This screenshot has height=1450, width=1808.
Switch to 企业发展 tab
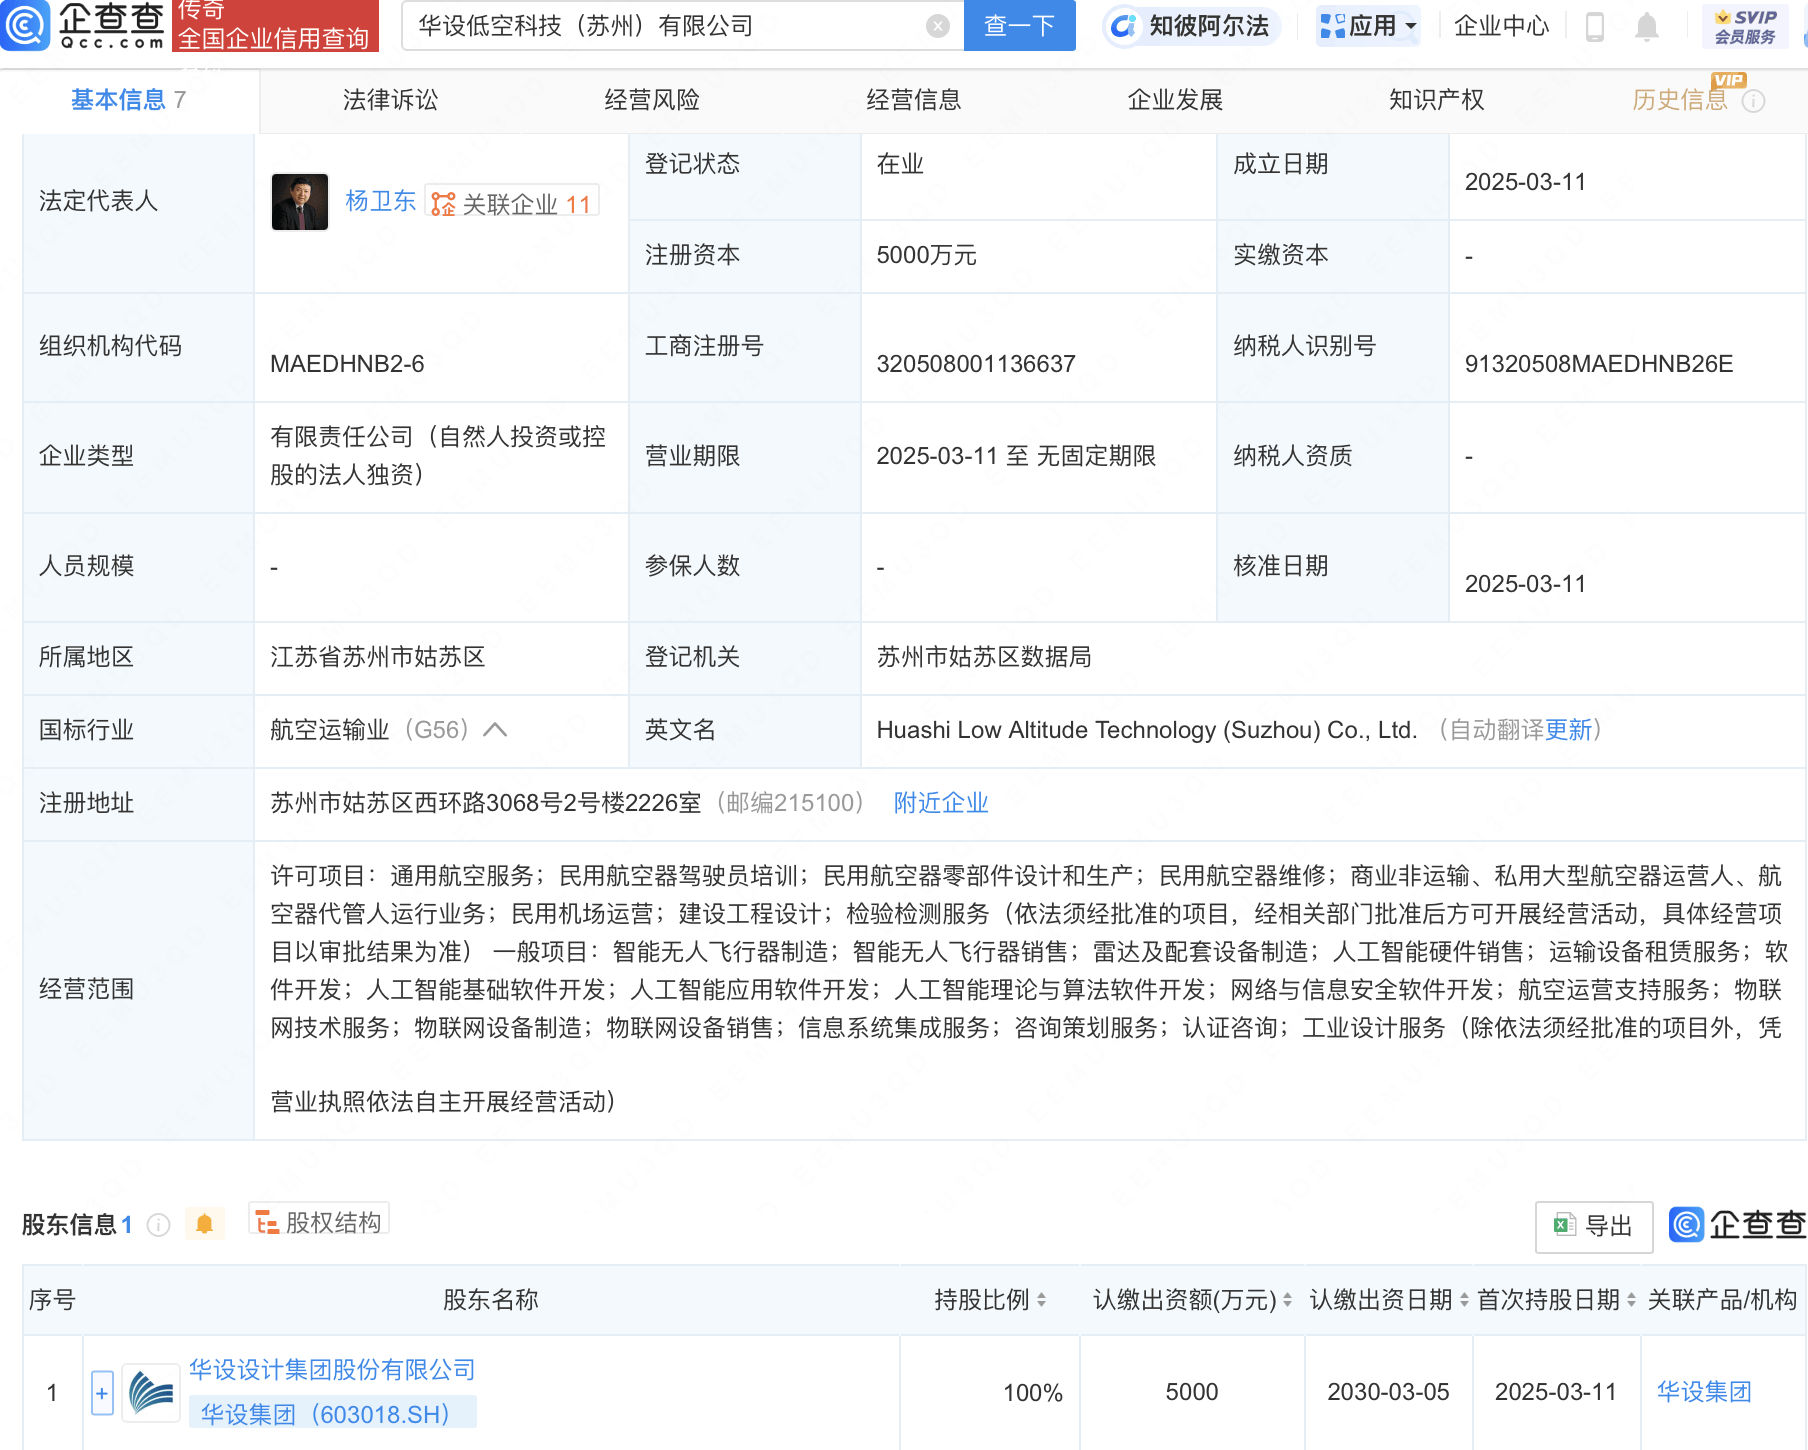click(x=1175, y=100)
